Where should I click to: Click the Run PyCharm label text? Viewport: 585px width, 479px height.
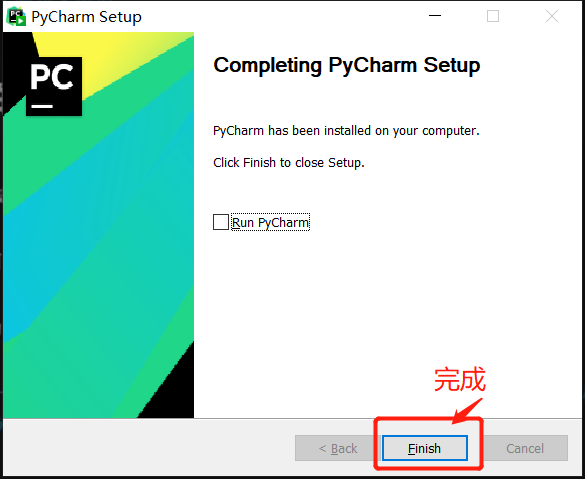(x=270, y=222)
